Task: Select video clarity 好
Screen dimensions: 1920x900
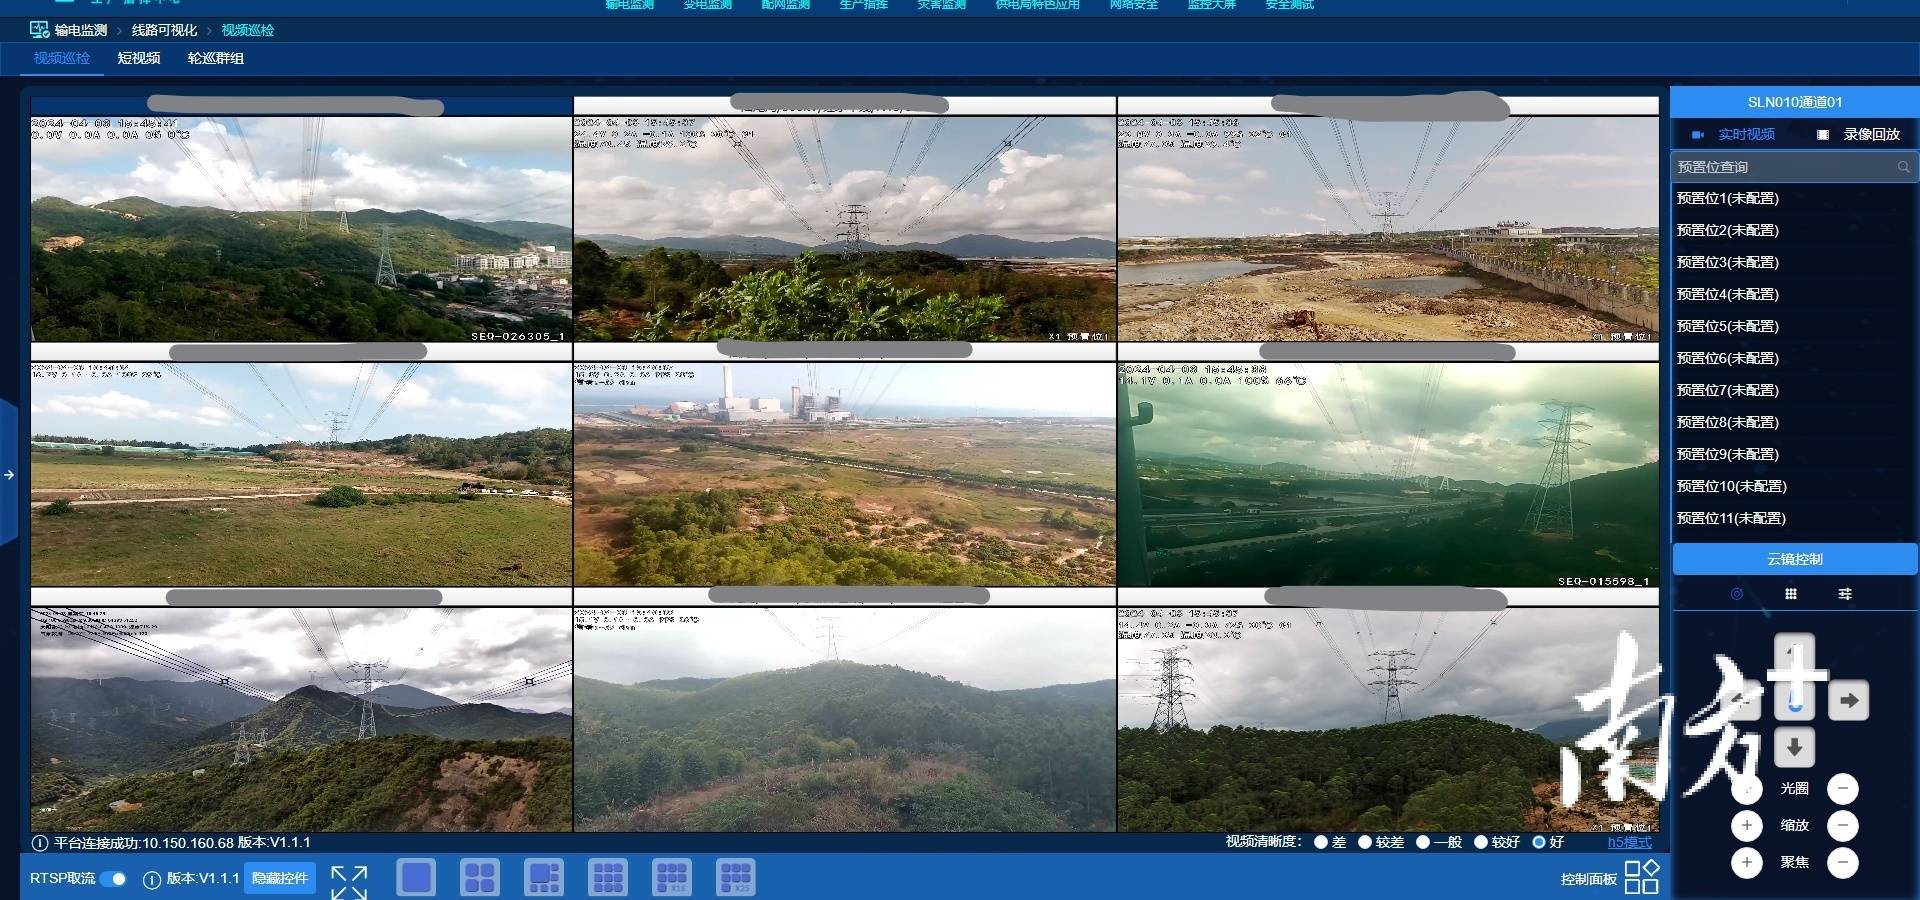Action: point(1539,842)
